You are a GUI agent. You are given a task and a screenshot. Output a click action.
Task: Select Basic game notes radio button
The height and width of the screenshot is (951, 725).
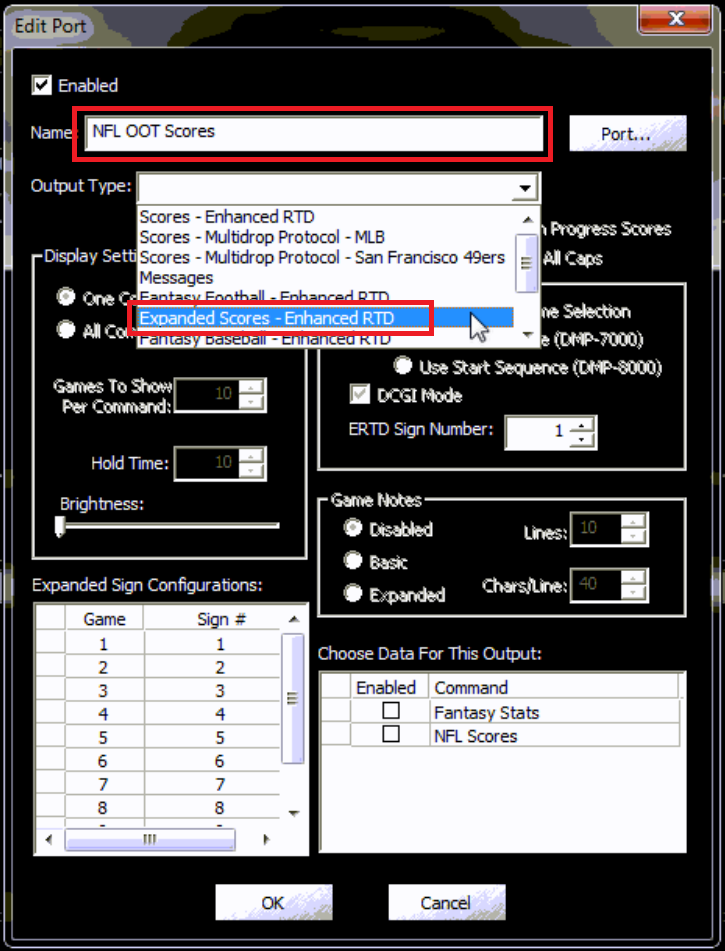point(353,562)
